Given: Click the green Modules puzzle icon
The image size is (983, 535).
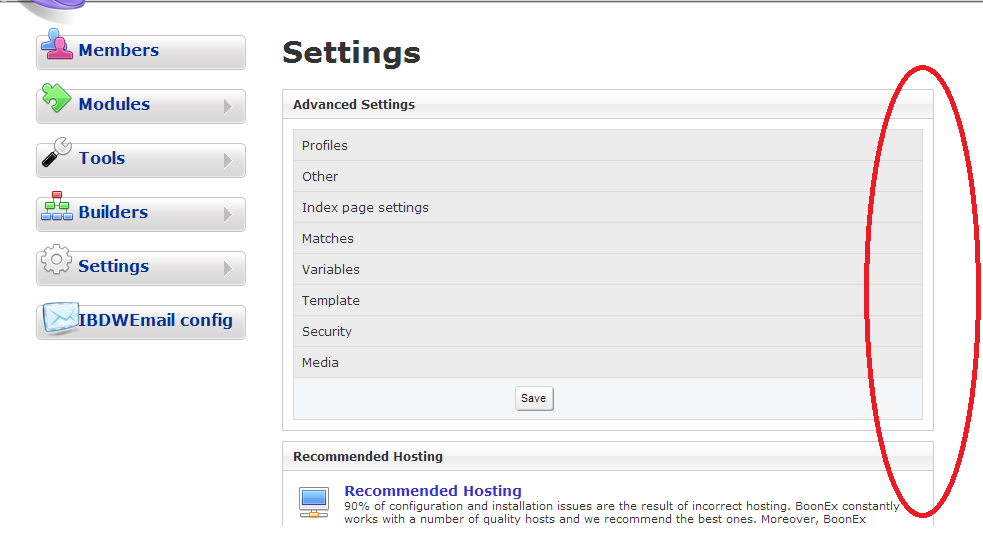Looking at the screenshot, I should 57,99.
